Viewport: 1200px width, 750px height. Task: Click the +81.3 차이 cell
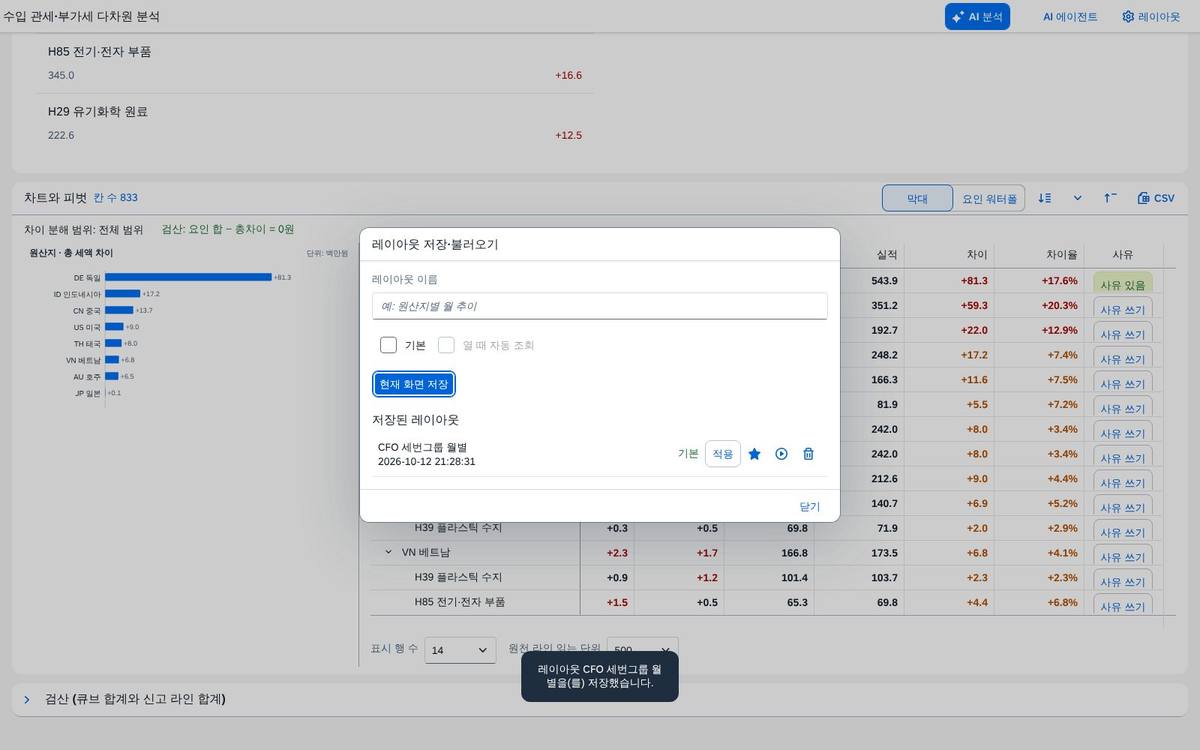[974, 281]
